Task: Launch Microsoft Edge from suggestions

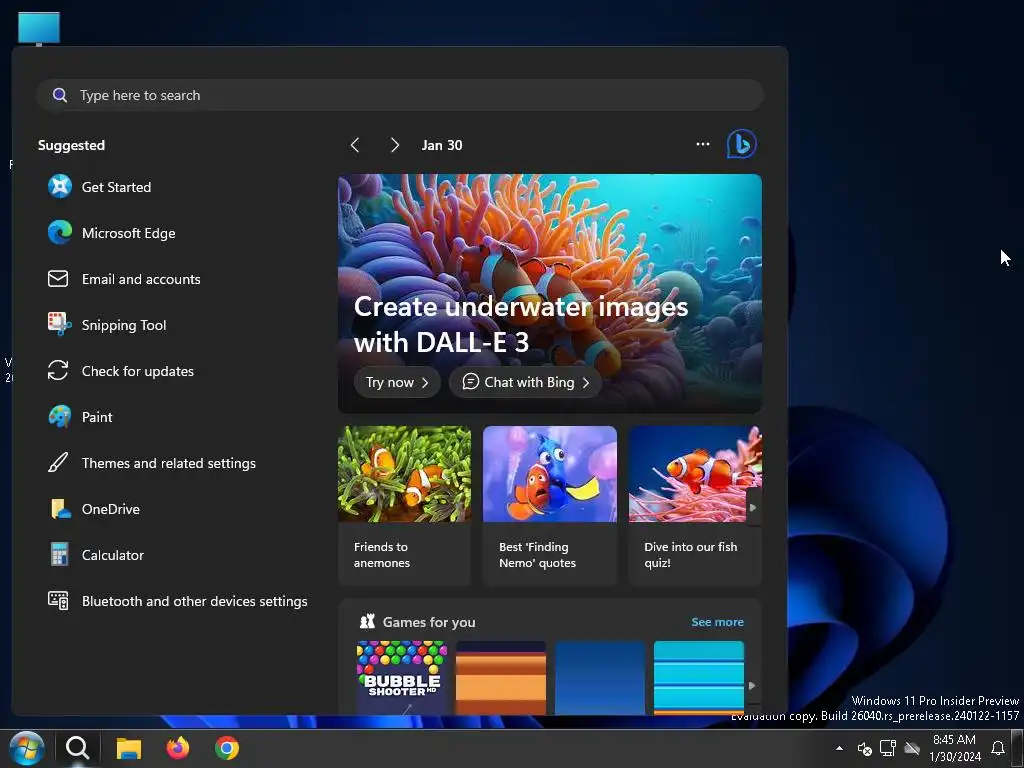Action: pyautogui.click(x=59, y=232)
